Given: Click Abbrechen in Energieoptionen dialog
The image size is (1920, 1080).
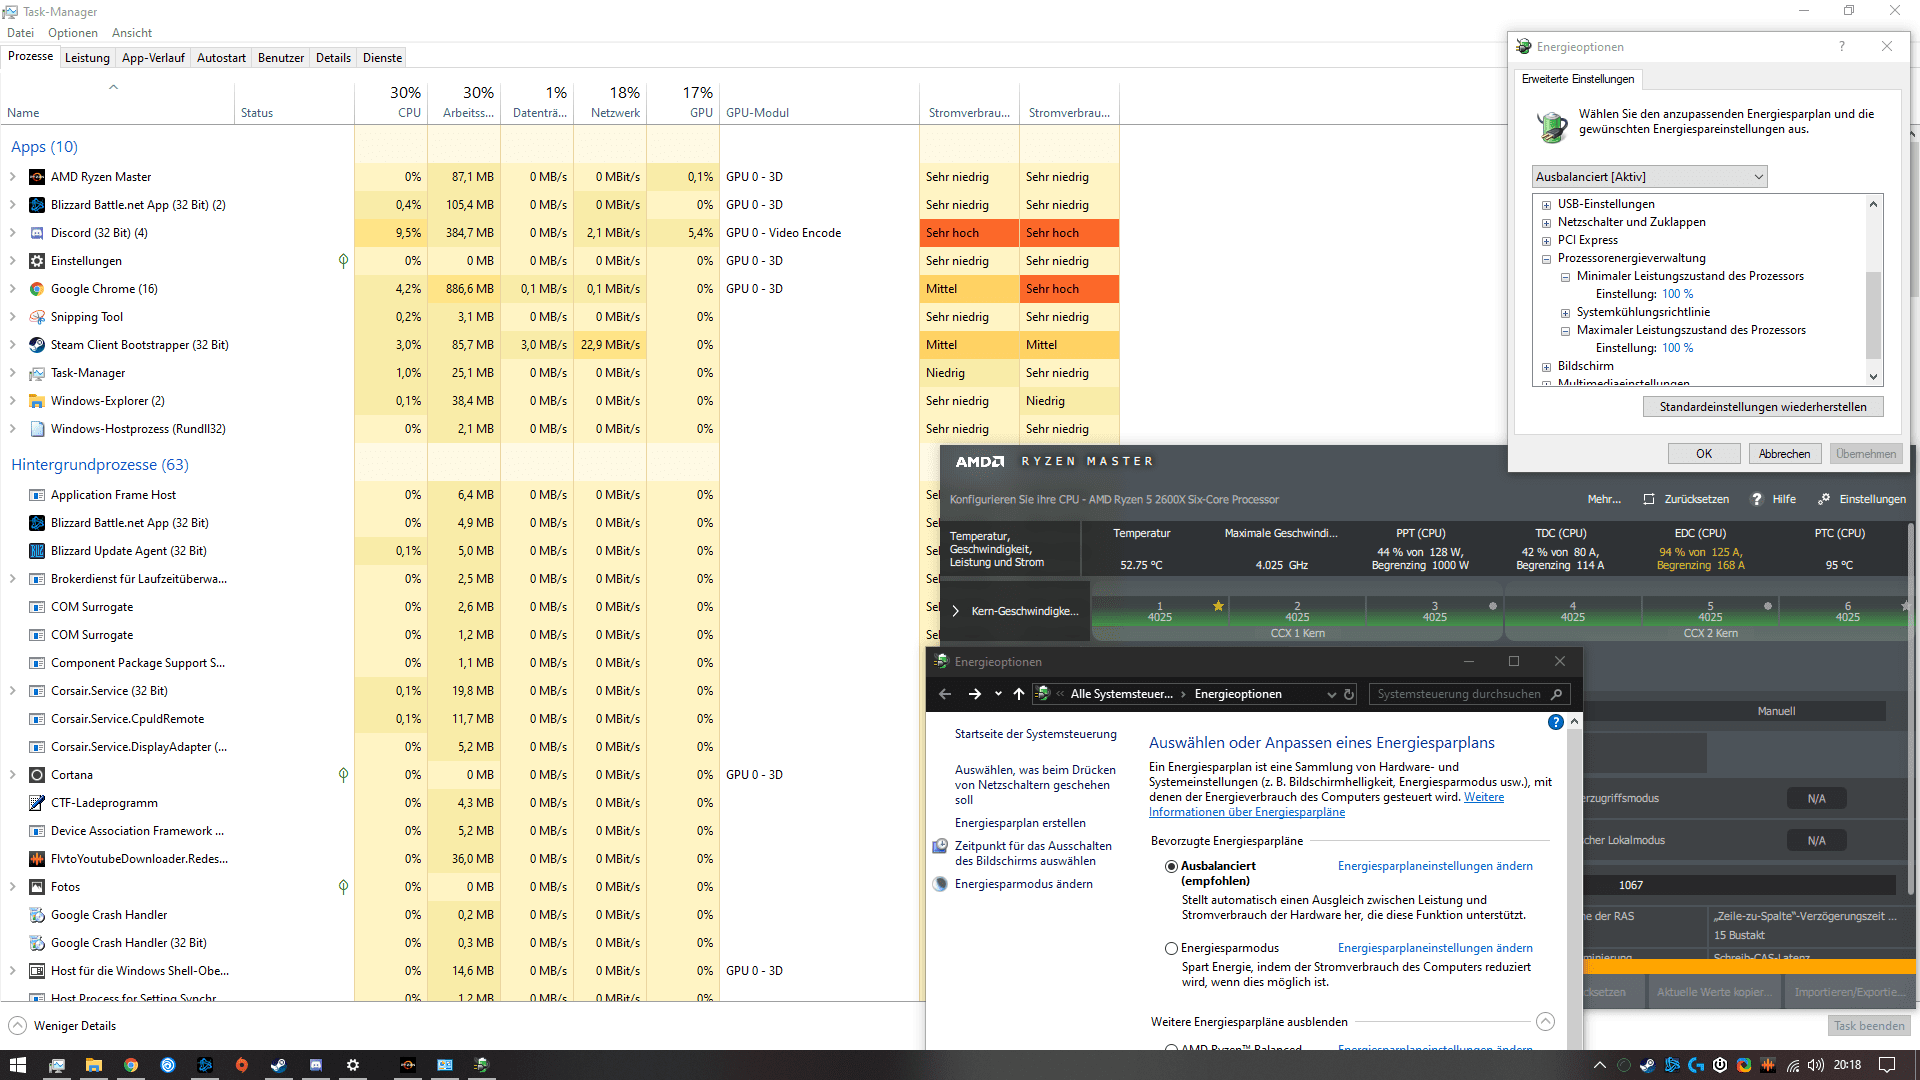Looking at the screenshot, I should point(1785,454).
